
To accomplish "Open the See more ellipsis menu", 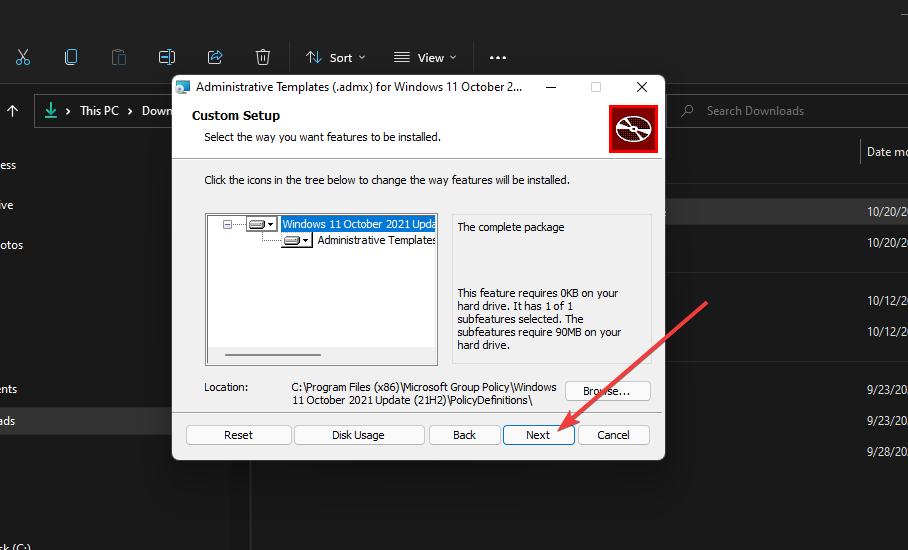I will (x=498, y=57).
